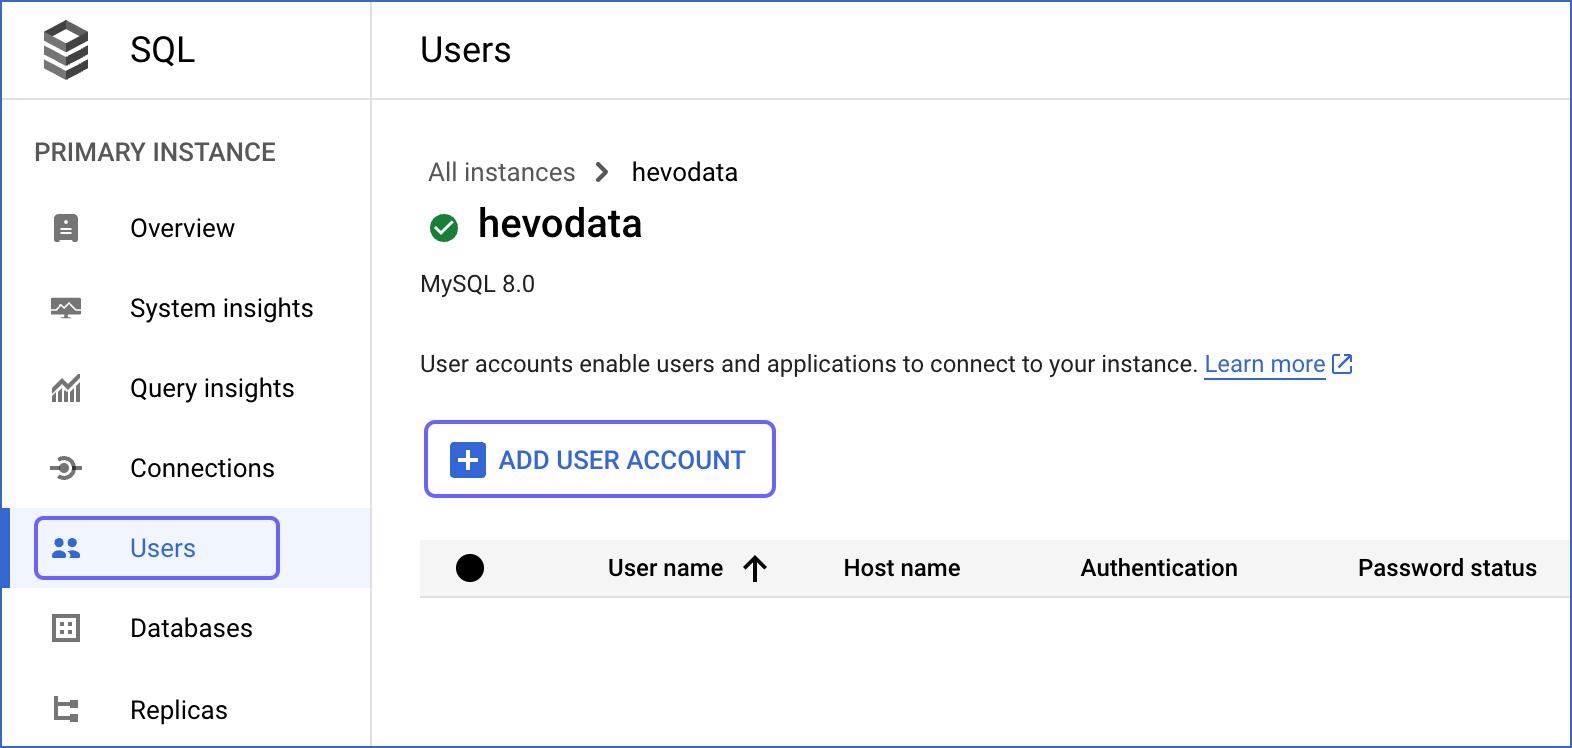Sort by User name column
This screenshot has height=748, width=1572.
pyautogui.click(x=665, y=568)
